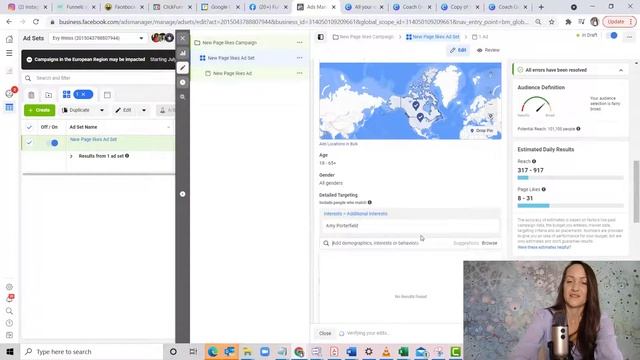Open notifications bell in left rail
This screenshot has width=640, height=360.
(x=9, y=299)
